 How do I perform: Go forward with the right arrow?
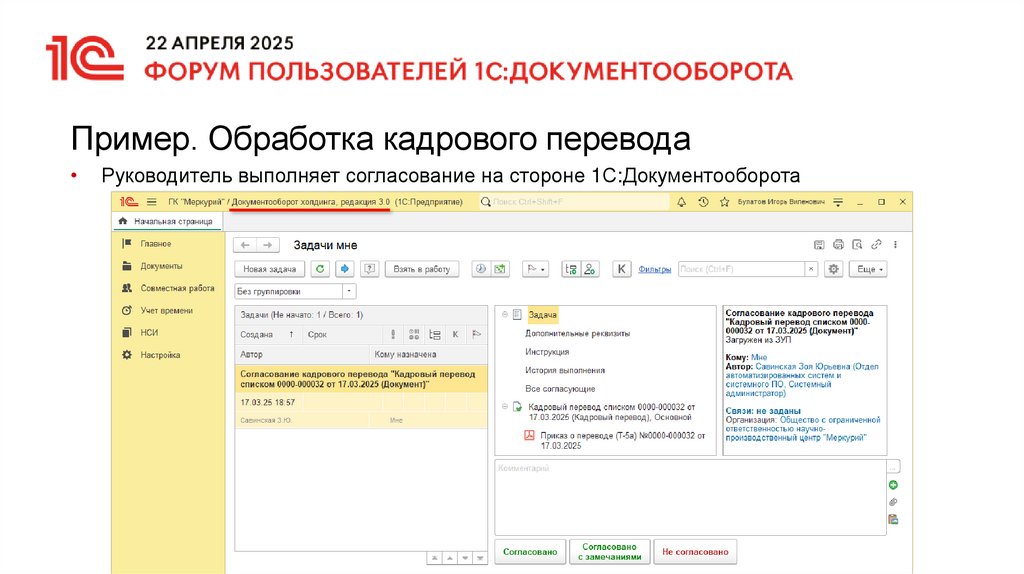tap(267, 245)
